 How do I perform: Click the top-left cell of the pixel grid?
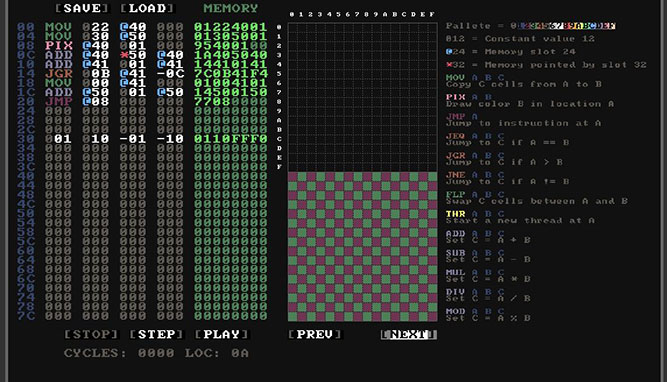coord(293,27)
